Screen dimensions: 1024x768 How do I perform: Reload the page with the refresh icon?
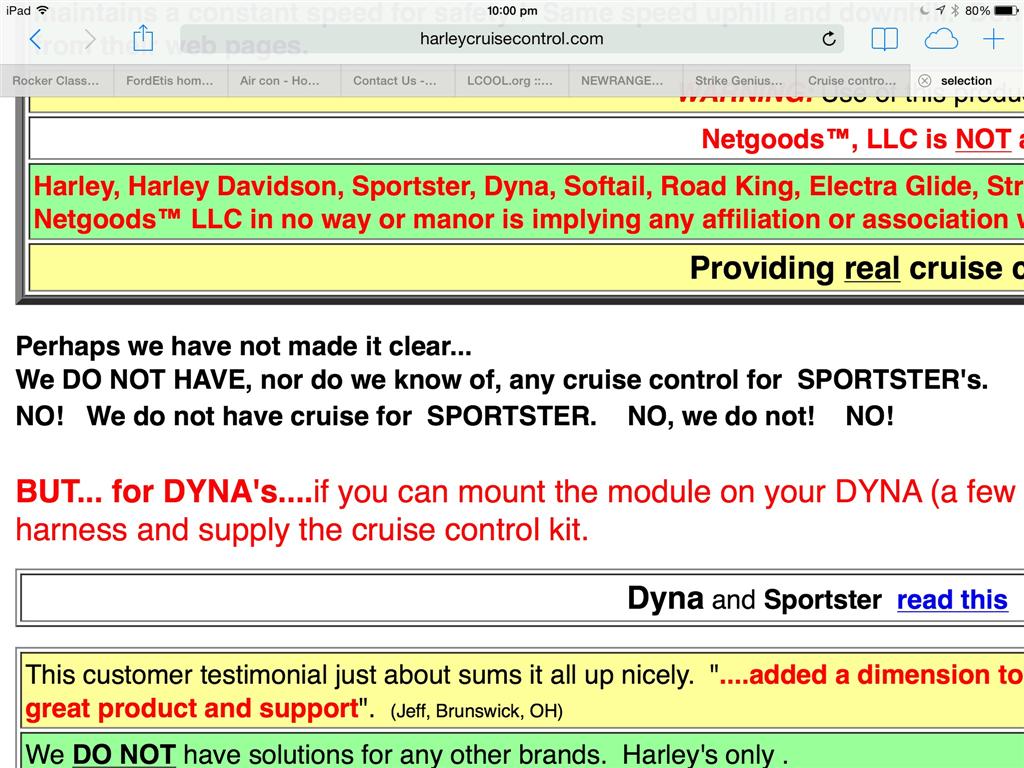(x=829, y=39)
